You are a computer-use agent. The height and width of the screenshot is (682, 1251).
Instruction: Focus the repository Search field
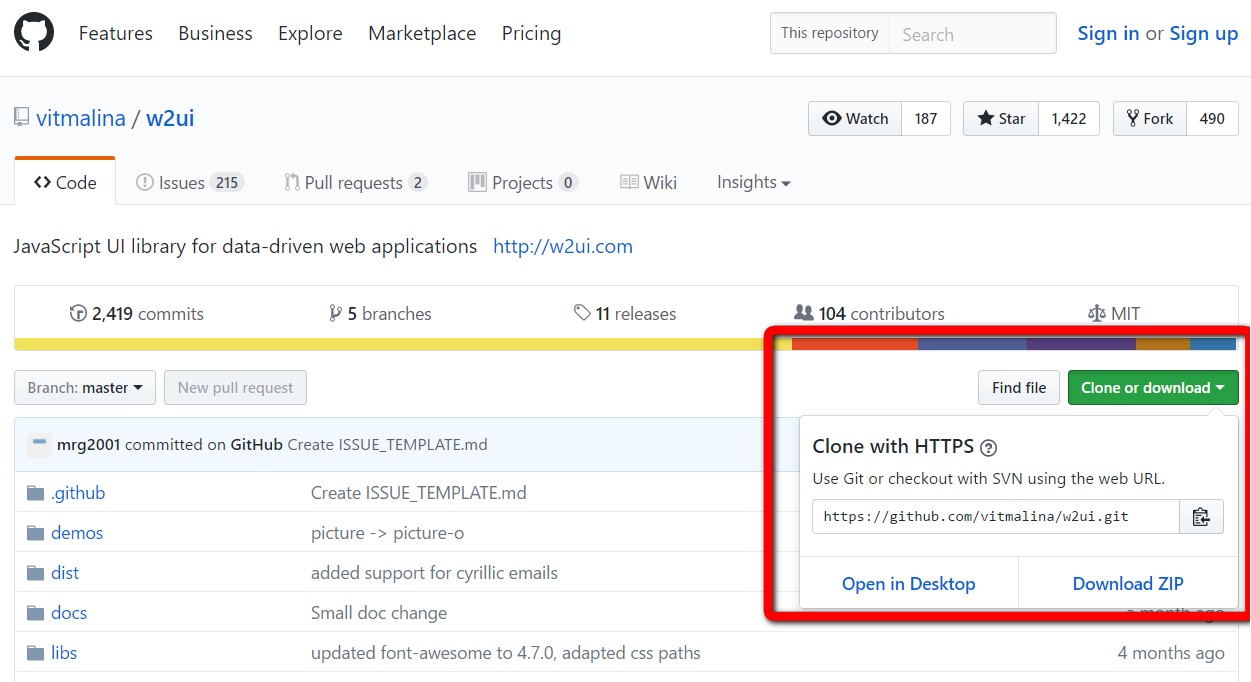[973, 33]
